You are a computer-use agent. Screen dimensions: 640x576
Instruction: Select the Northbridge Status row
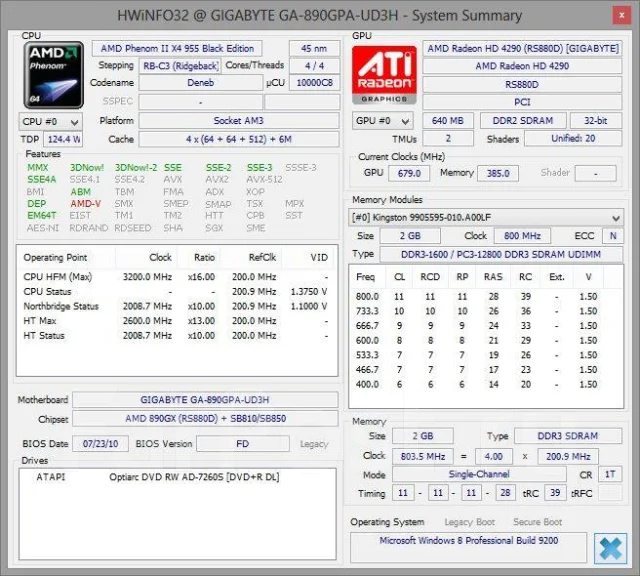[176, 306]
